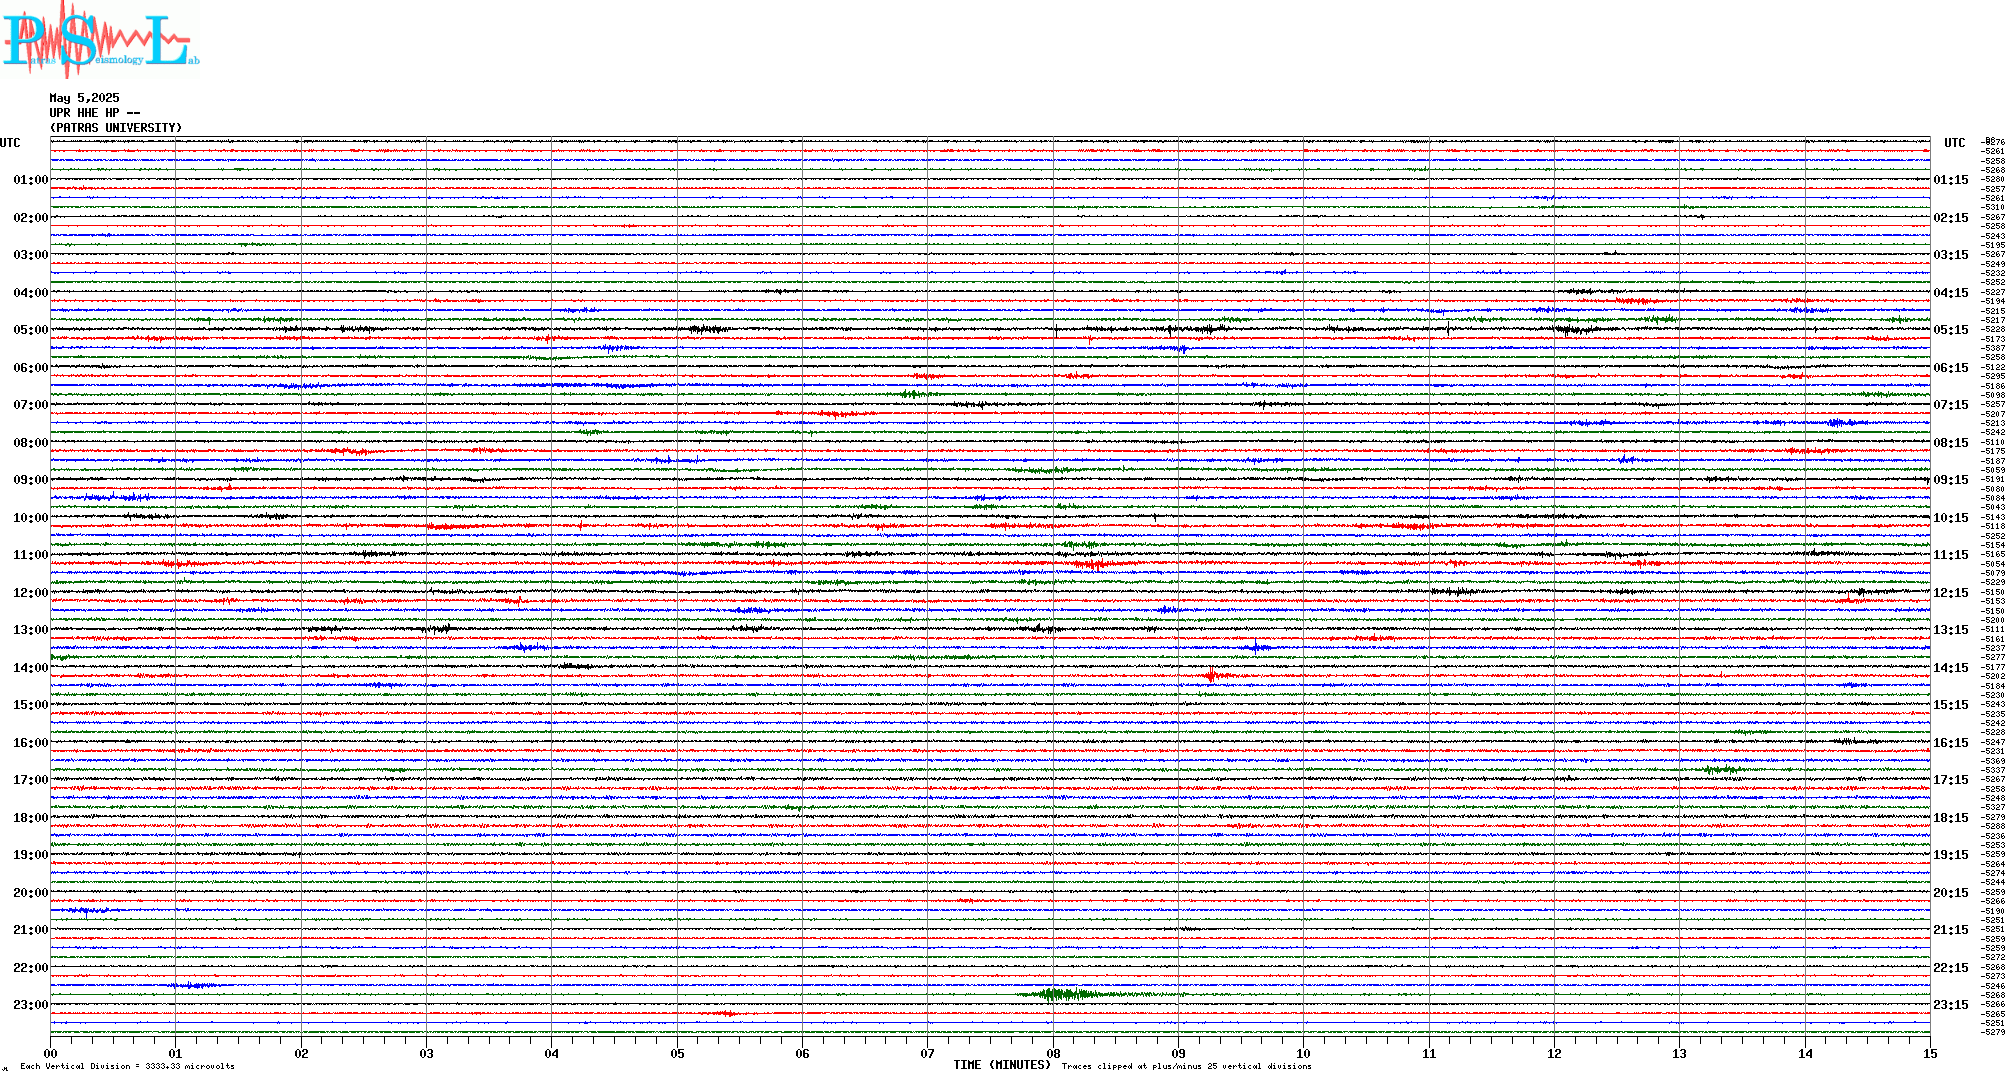Click the 07:00 hour label
This screenshot has height=1080, width=2010.
click(x=31, y=405)
